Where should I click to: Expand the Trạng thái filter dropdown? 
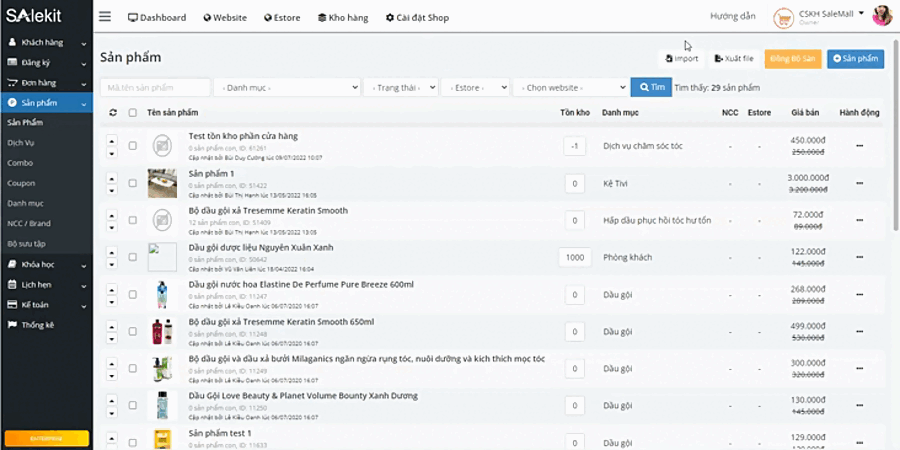pyautogui.click(x=400, y=88)
